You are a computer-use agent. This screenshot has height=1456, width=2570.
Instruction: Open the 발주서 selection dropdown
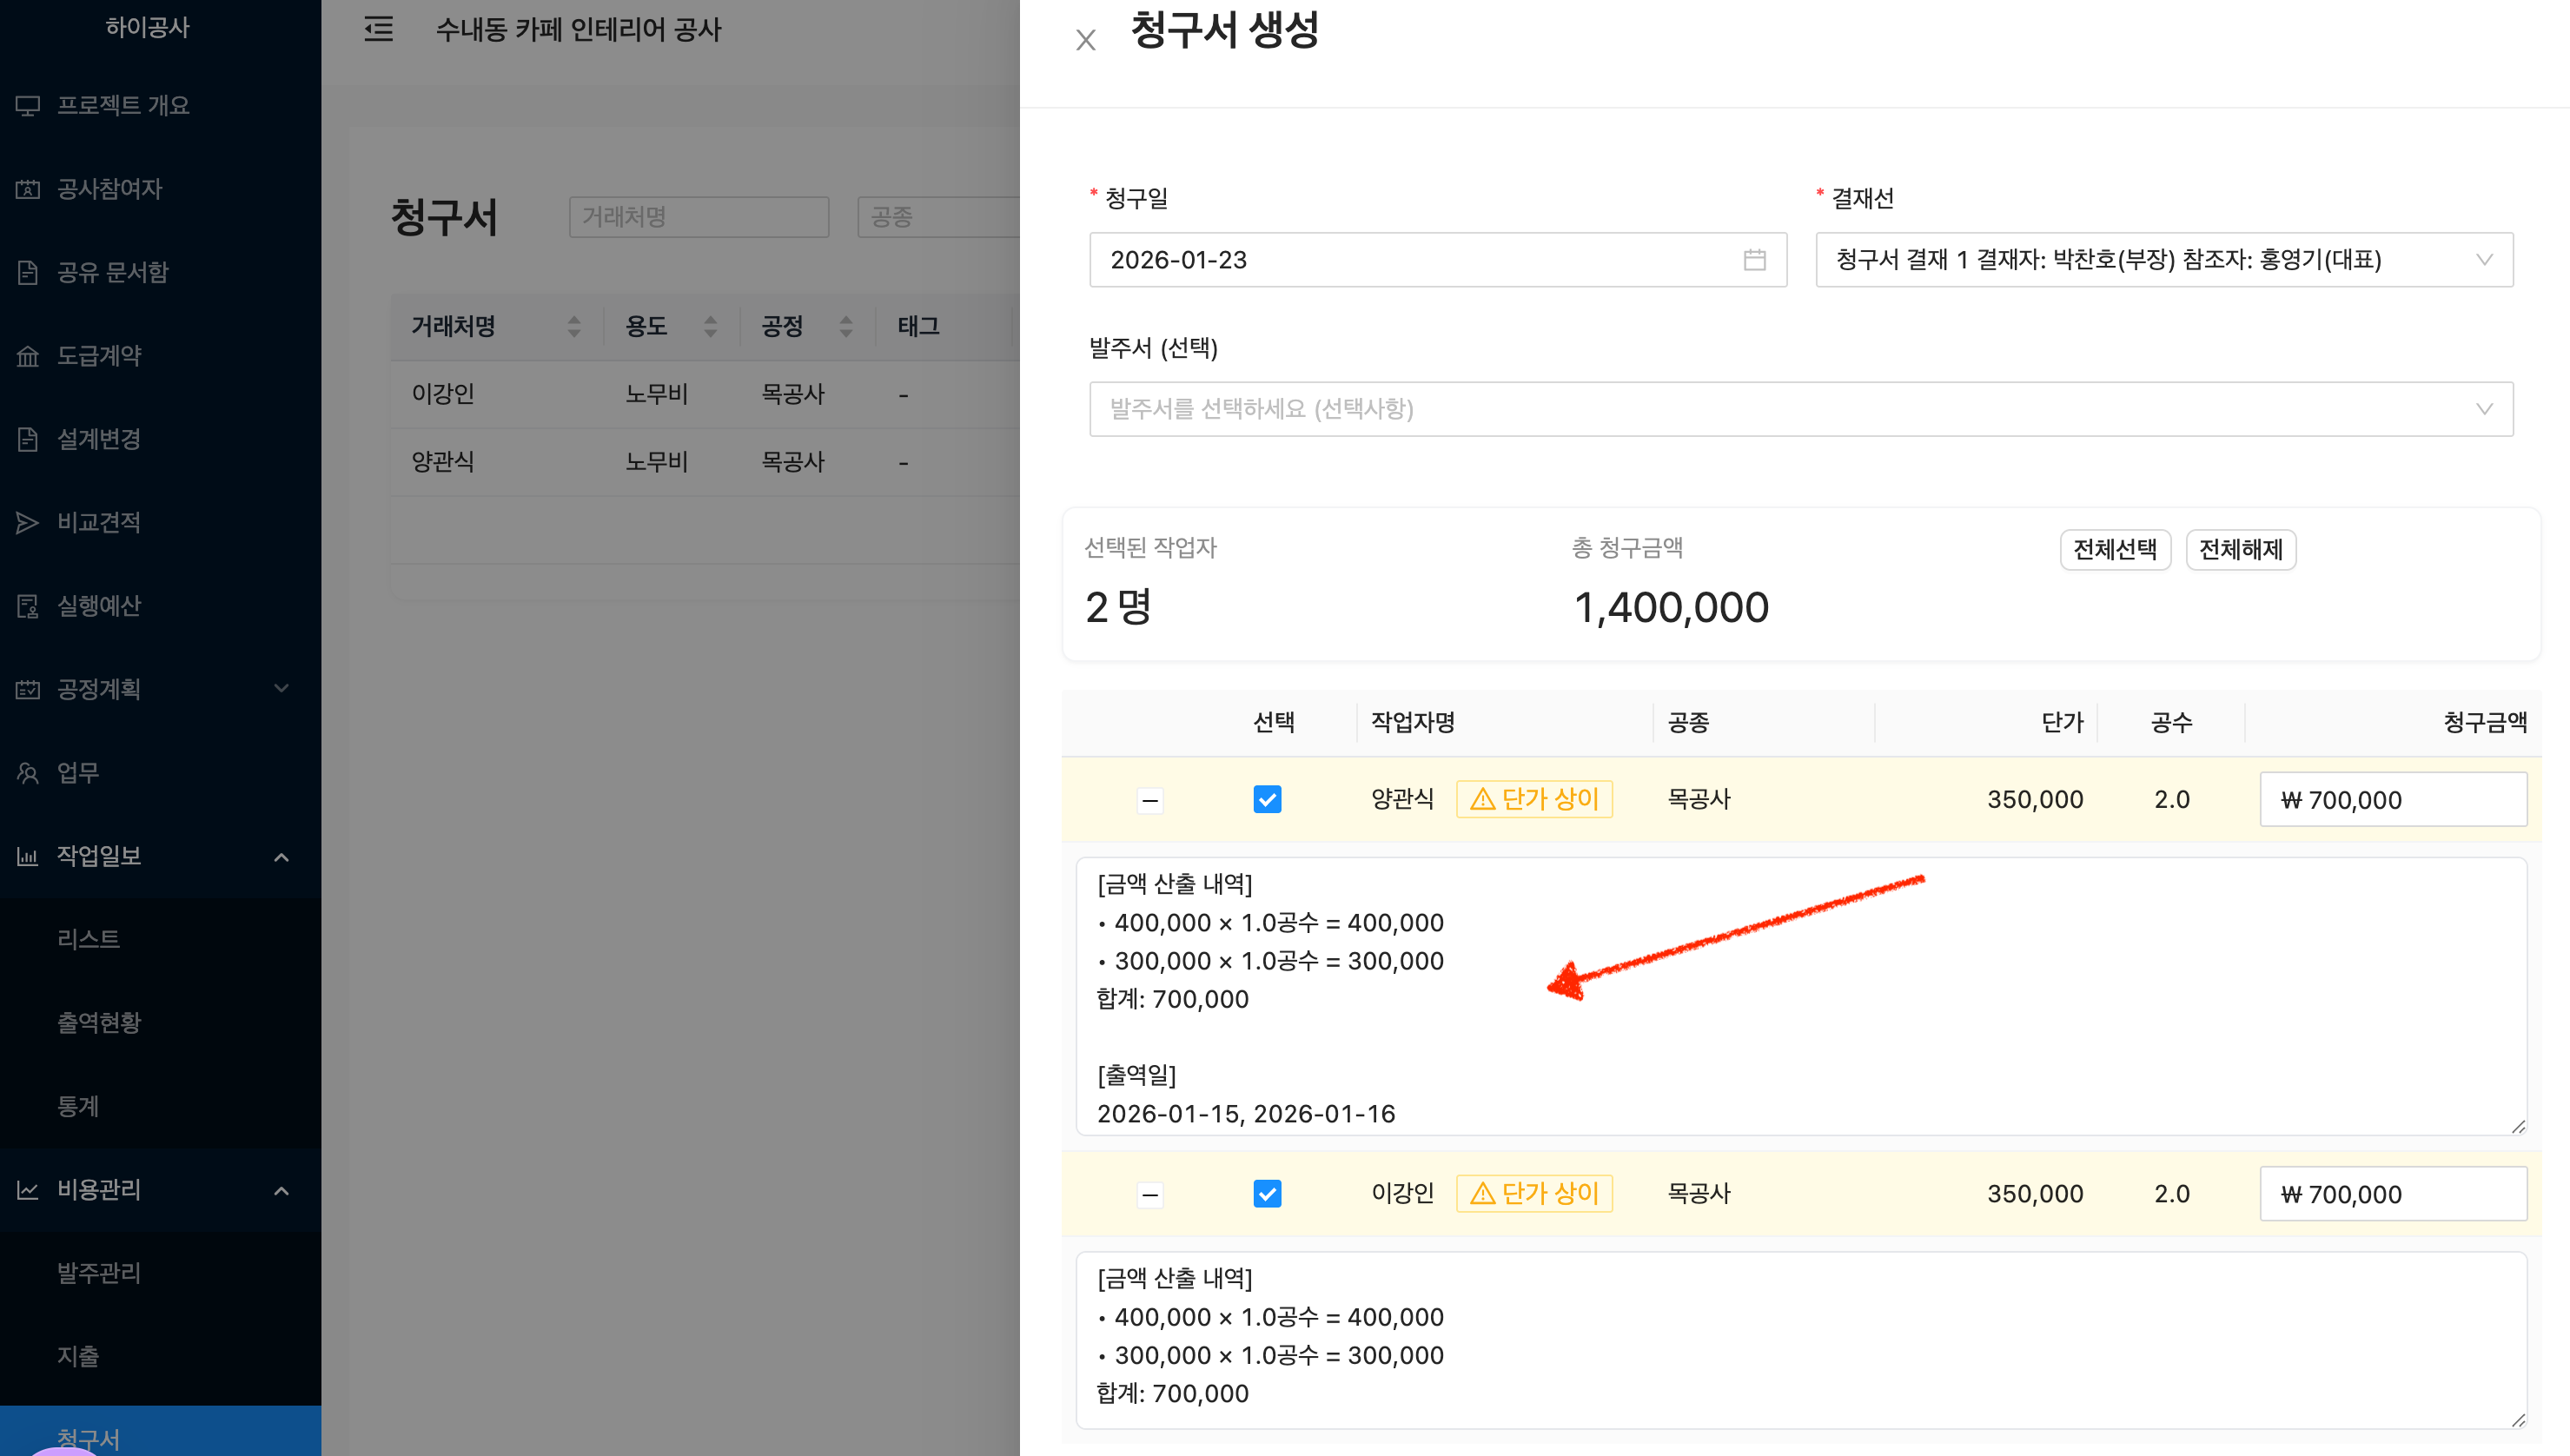[1800, 409]
